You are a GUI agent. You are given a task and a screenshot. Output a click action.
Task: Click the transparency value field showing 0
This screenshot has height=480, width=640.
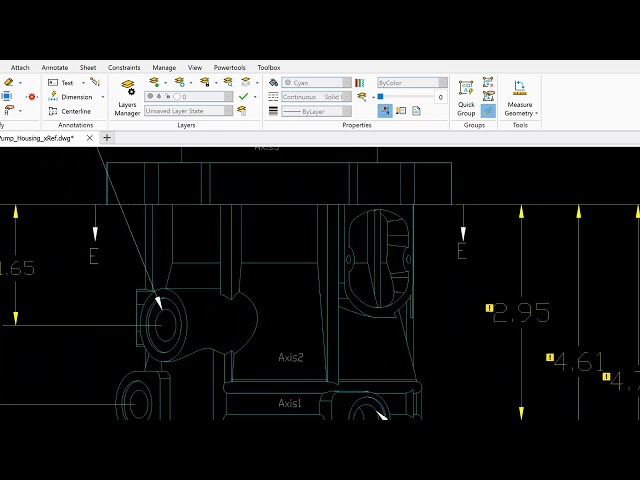[x=440, y=97]
